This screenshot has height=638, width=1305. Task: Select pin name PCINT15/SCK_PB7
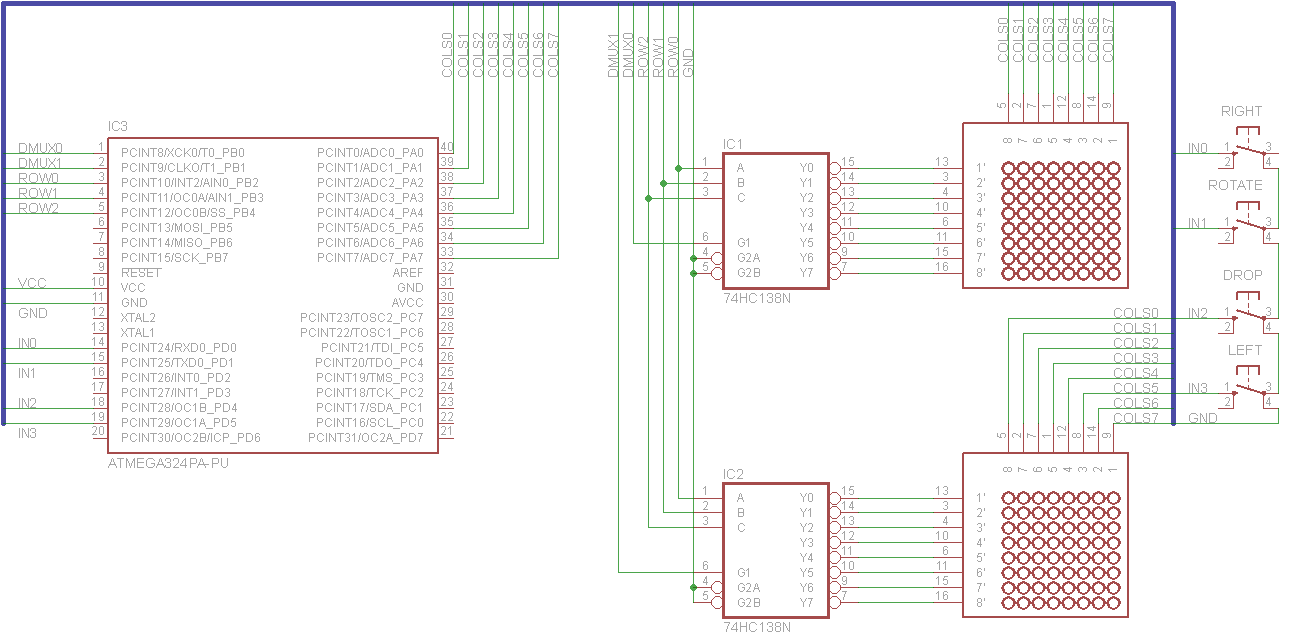[175, 257]
